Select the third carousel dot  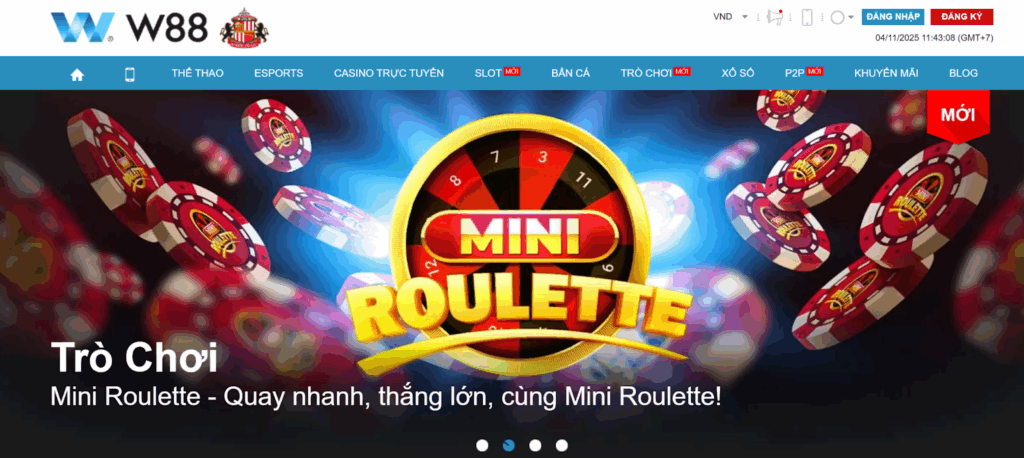[535, 446]
